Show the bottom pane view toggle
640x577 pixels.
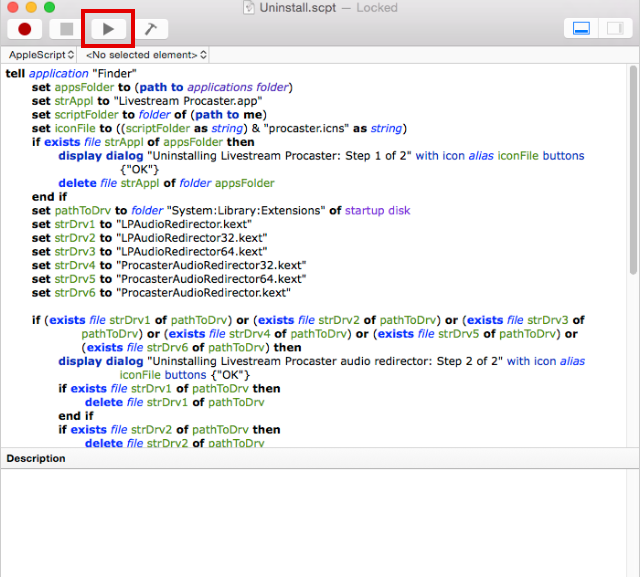581,29
